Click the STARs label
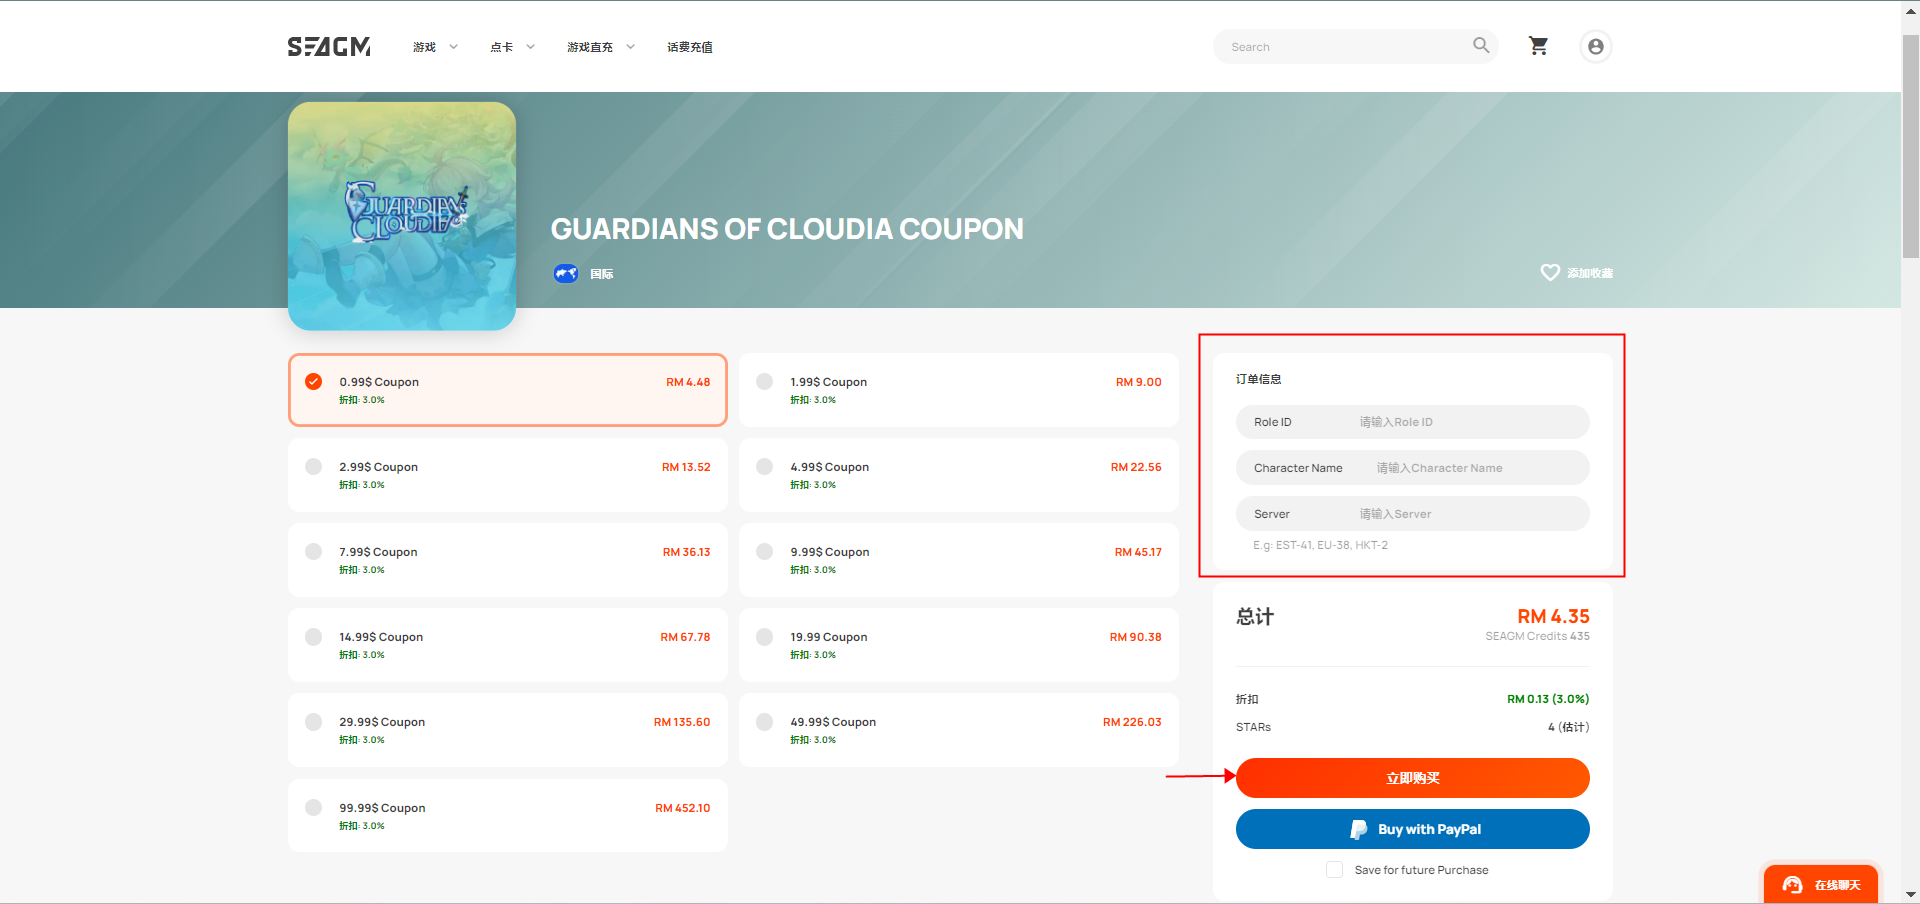1920x904 pixels. tap(1253, 727)
